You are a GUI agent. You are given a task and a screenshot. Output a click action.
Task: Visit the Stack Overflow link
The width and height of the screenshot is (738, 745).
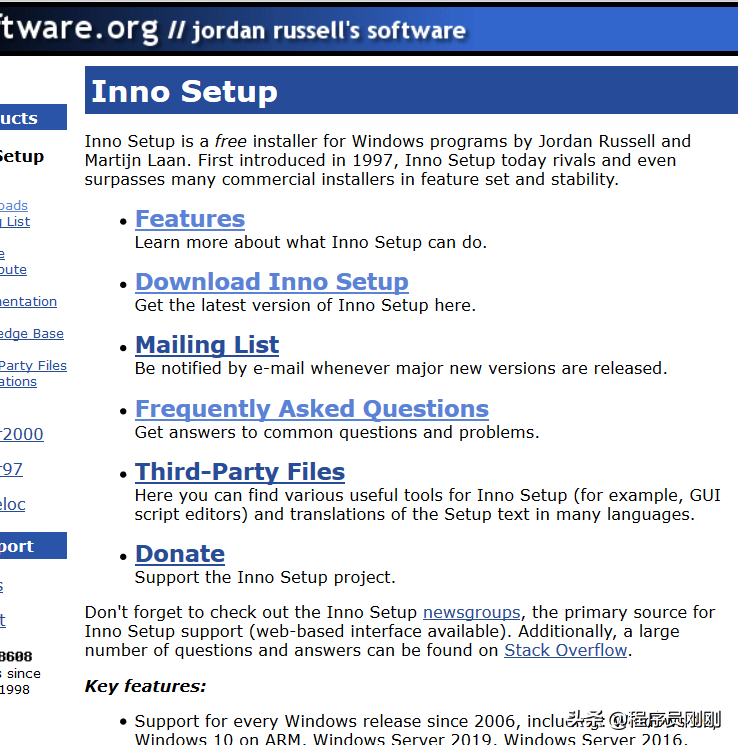point(565,650)
